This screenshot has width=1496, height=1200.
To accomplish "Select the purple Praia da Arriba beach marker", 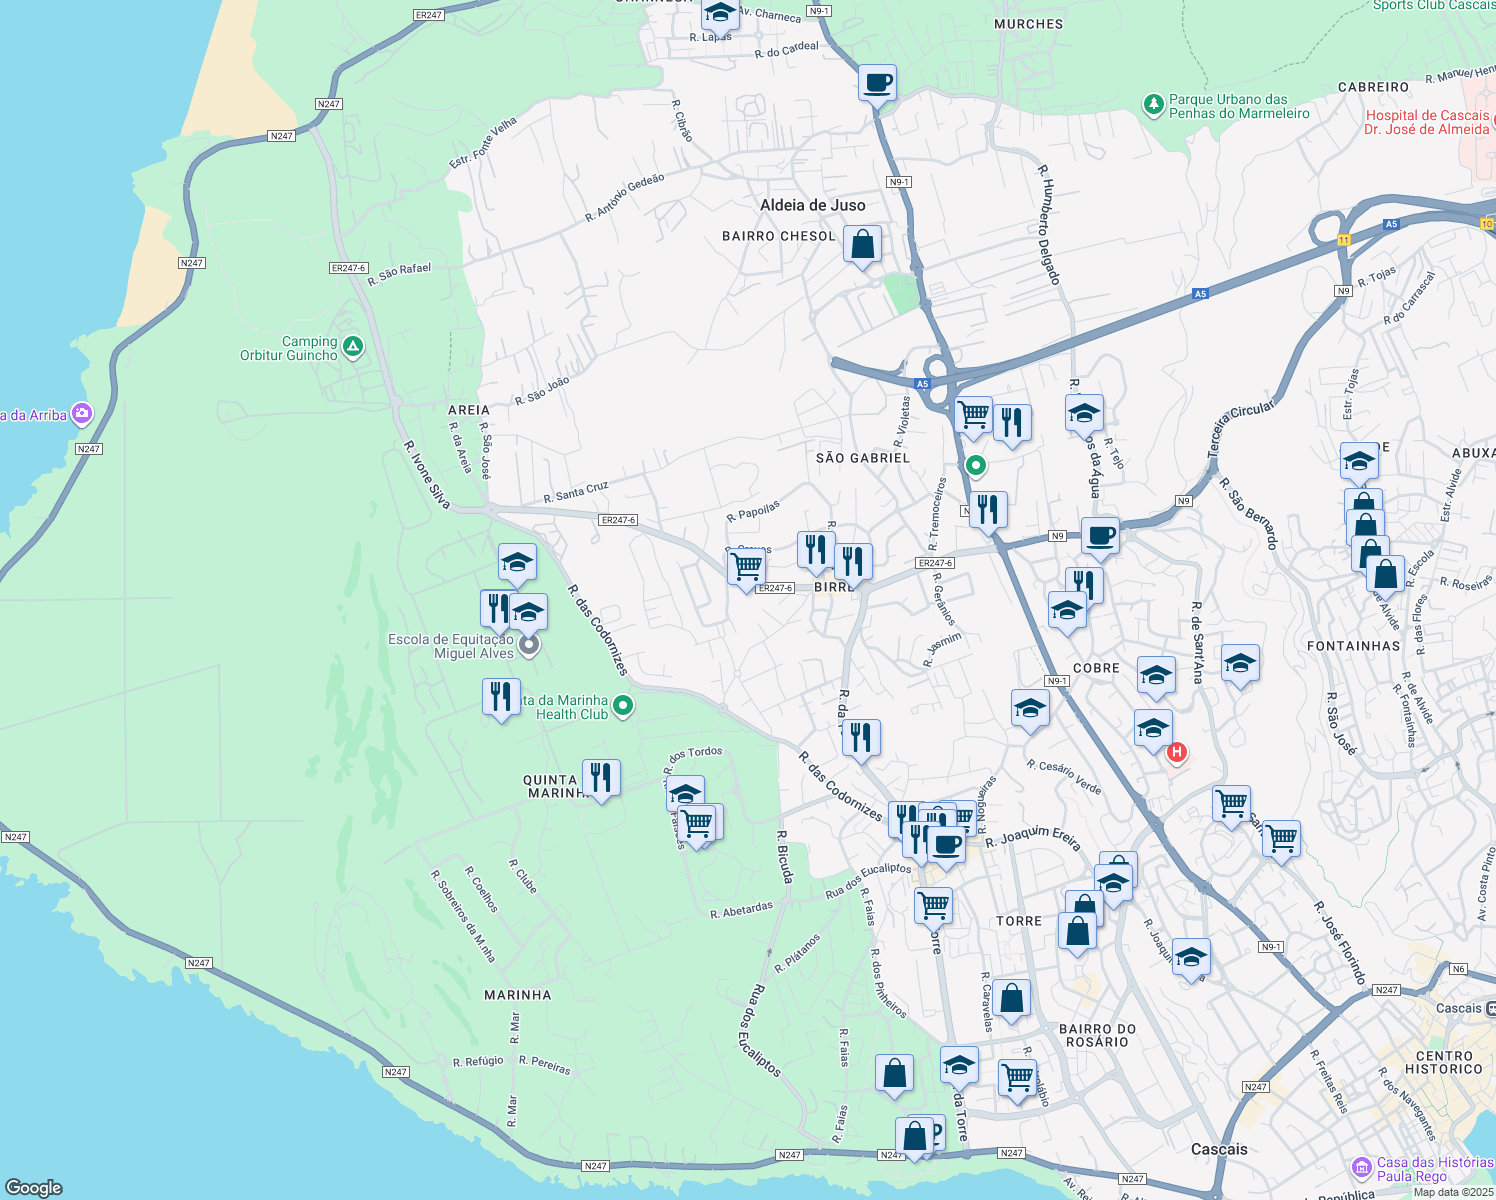I will 81,412.
